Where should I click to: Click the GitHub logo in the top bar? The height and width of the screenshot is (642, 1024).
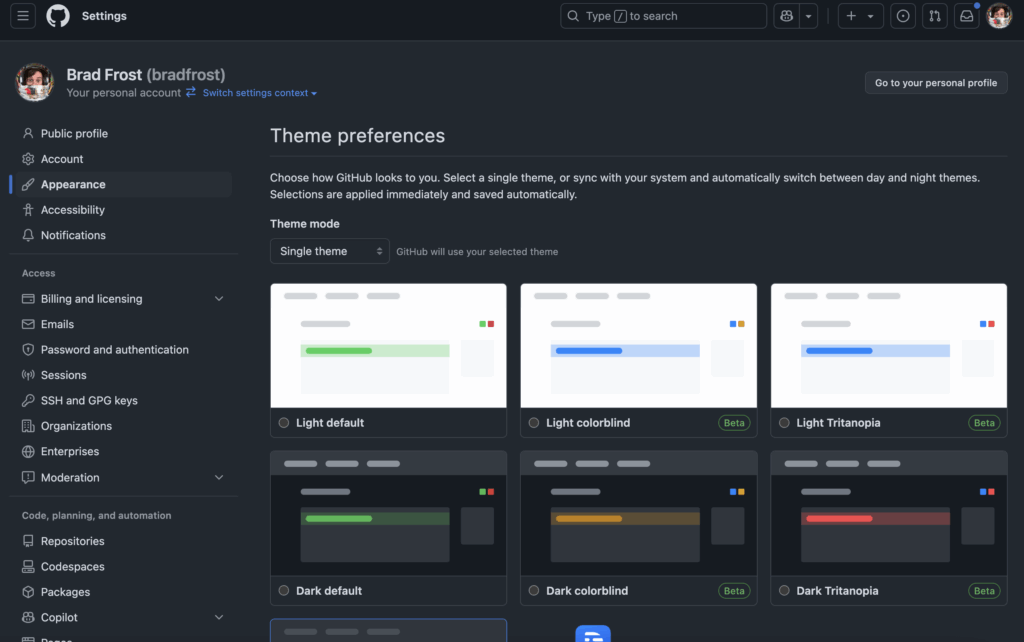57,15
